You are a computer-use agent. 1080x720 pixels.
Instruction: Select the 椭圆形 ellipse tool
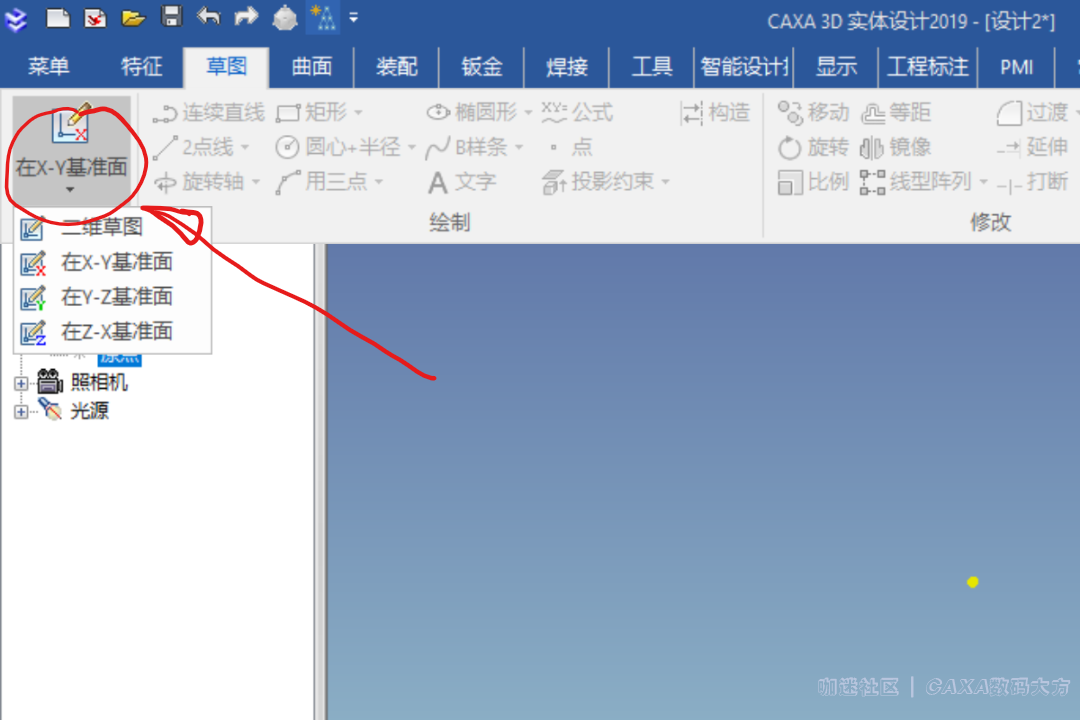(472, 112)
